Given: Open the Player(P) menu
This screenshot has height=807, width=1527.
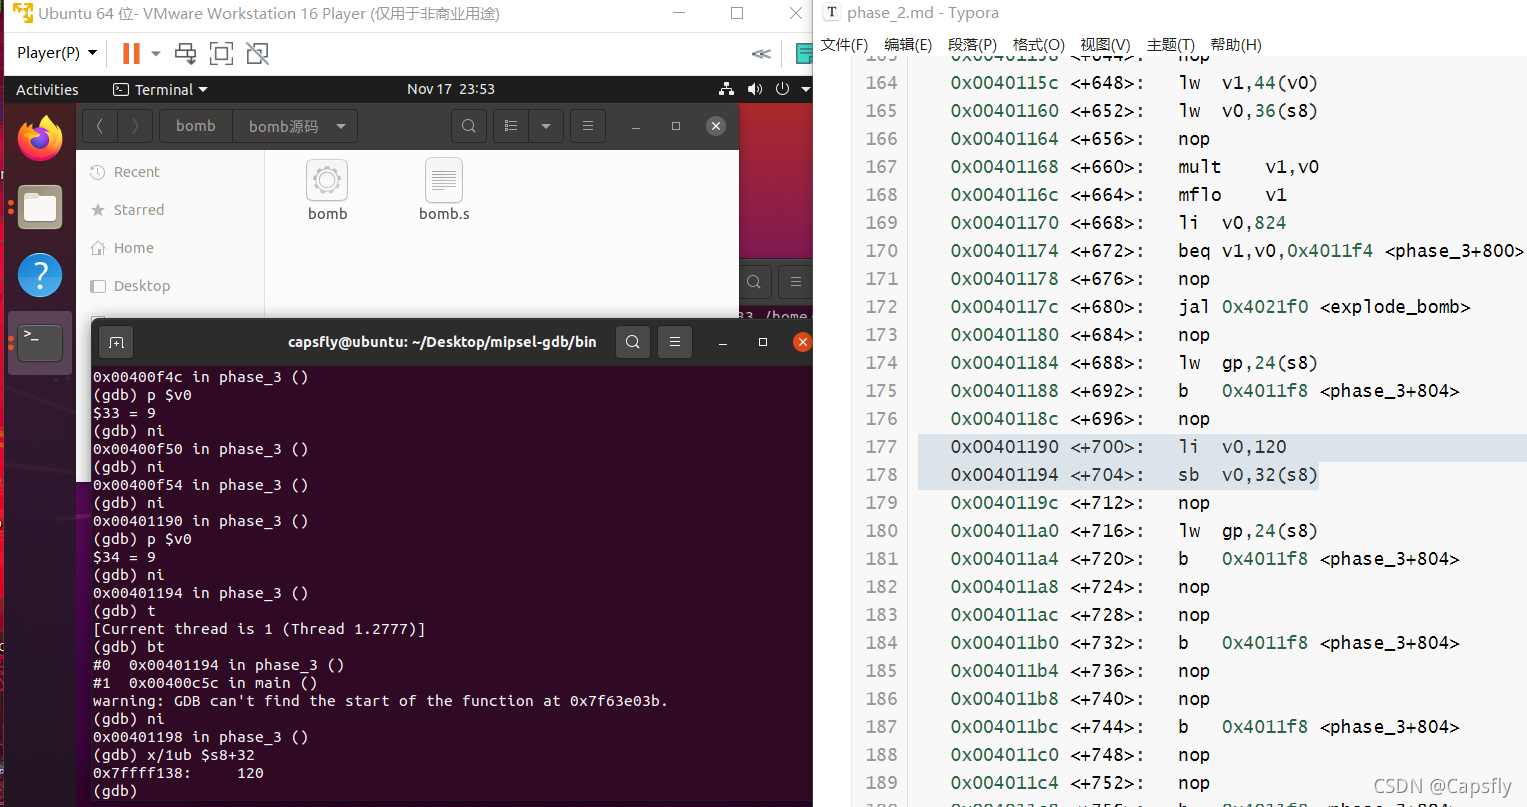Looking at the screenshot, I should [57, 53].
